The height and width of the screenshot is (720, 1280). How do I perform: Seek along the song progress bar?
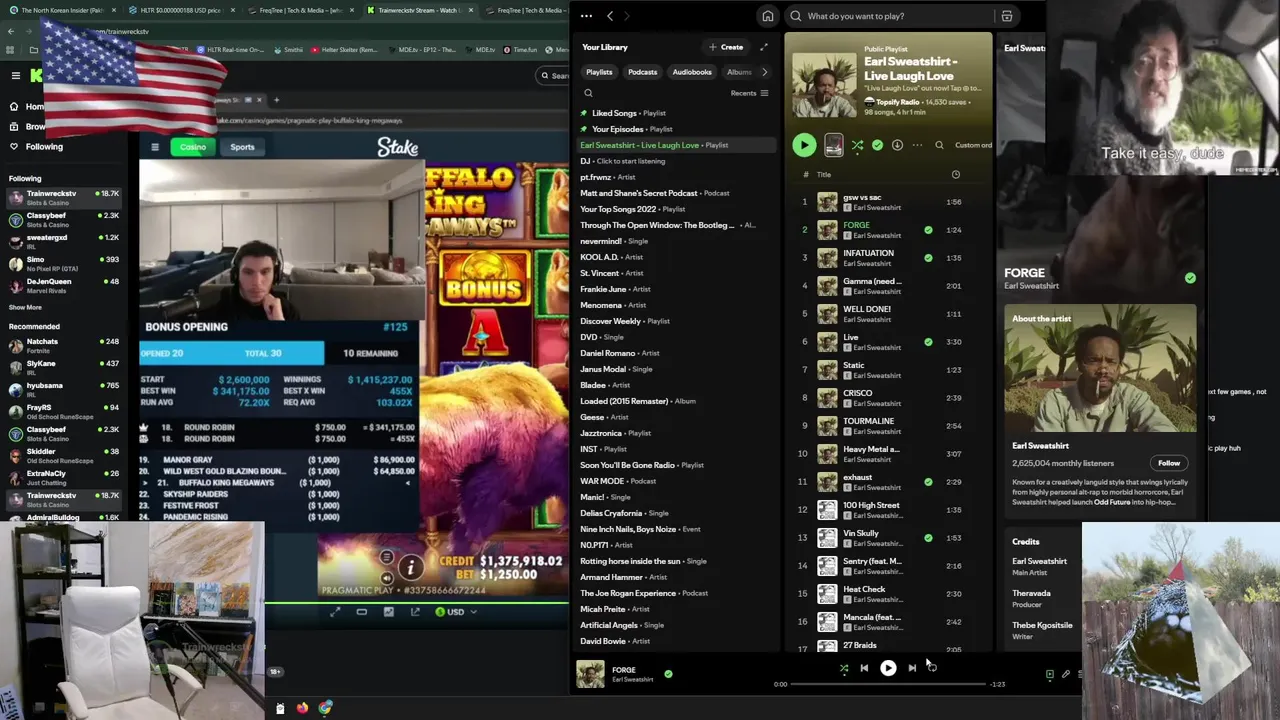[x=890, y=684]
